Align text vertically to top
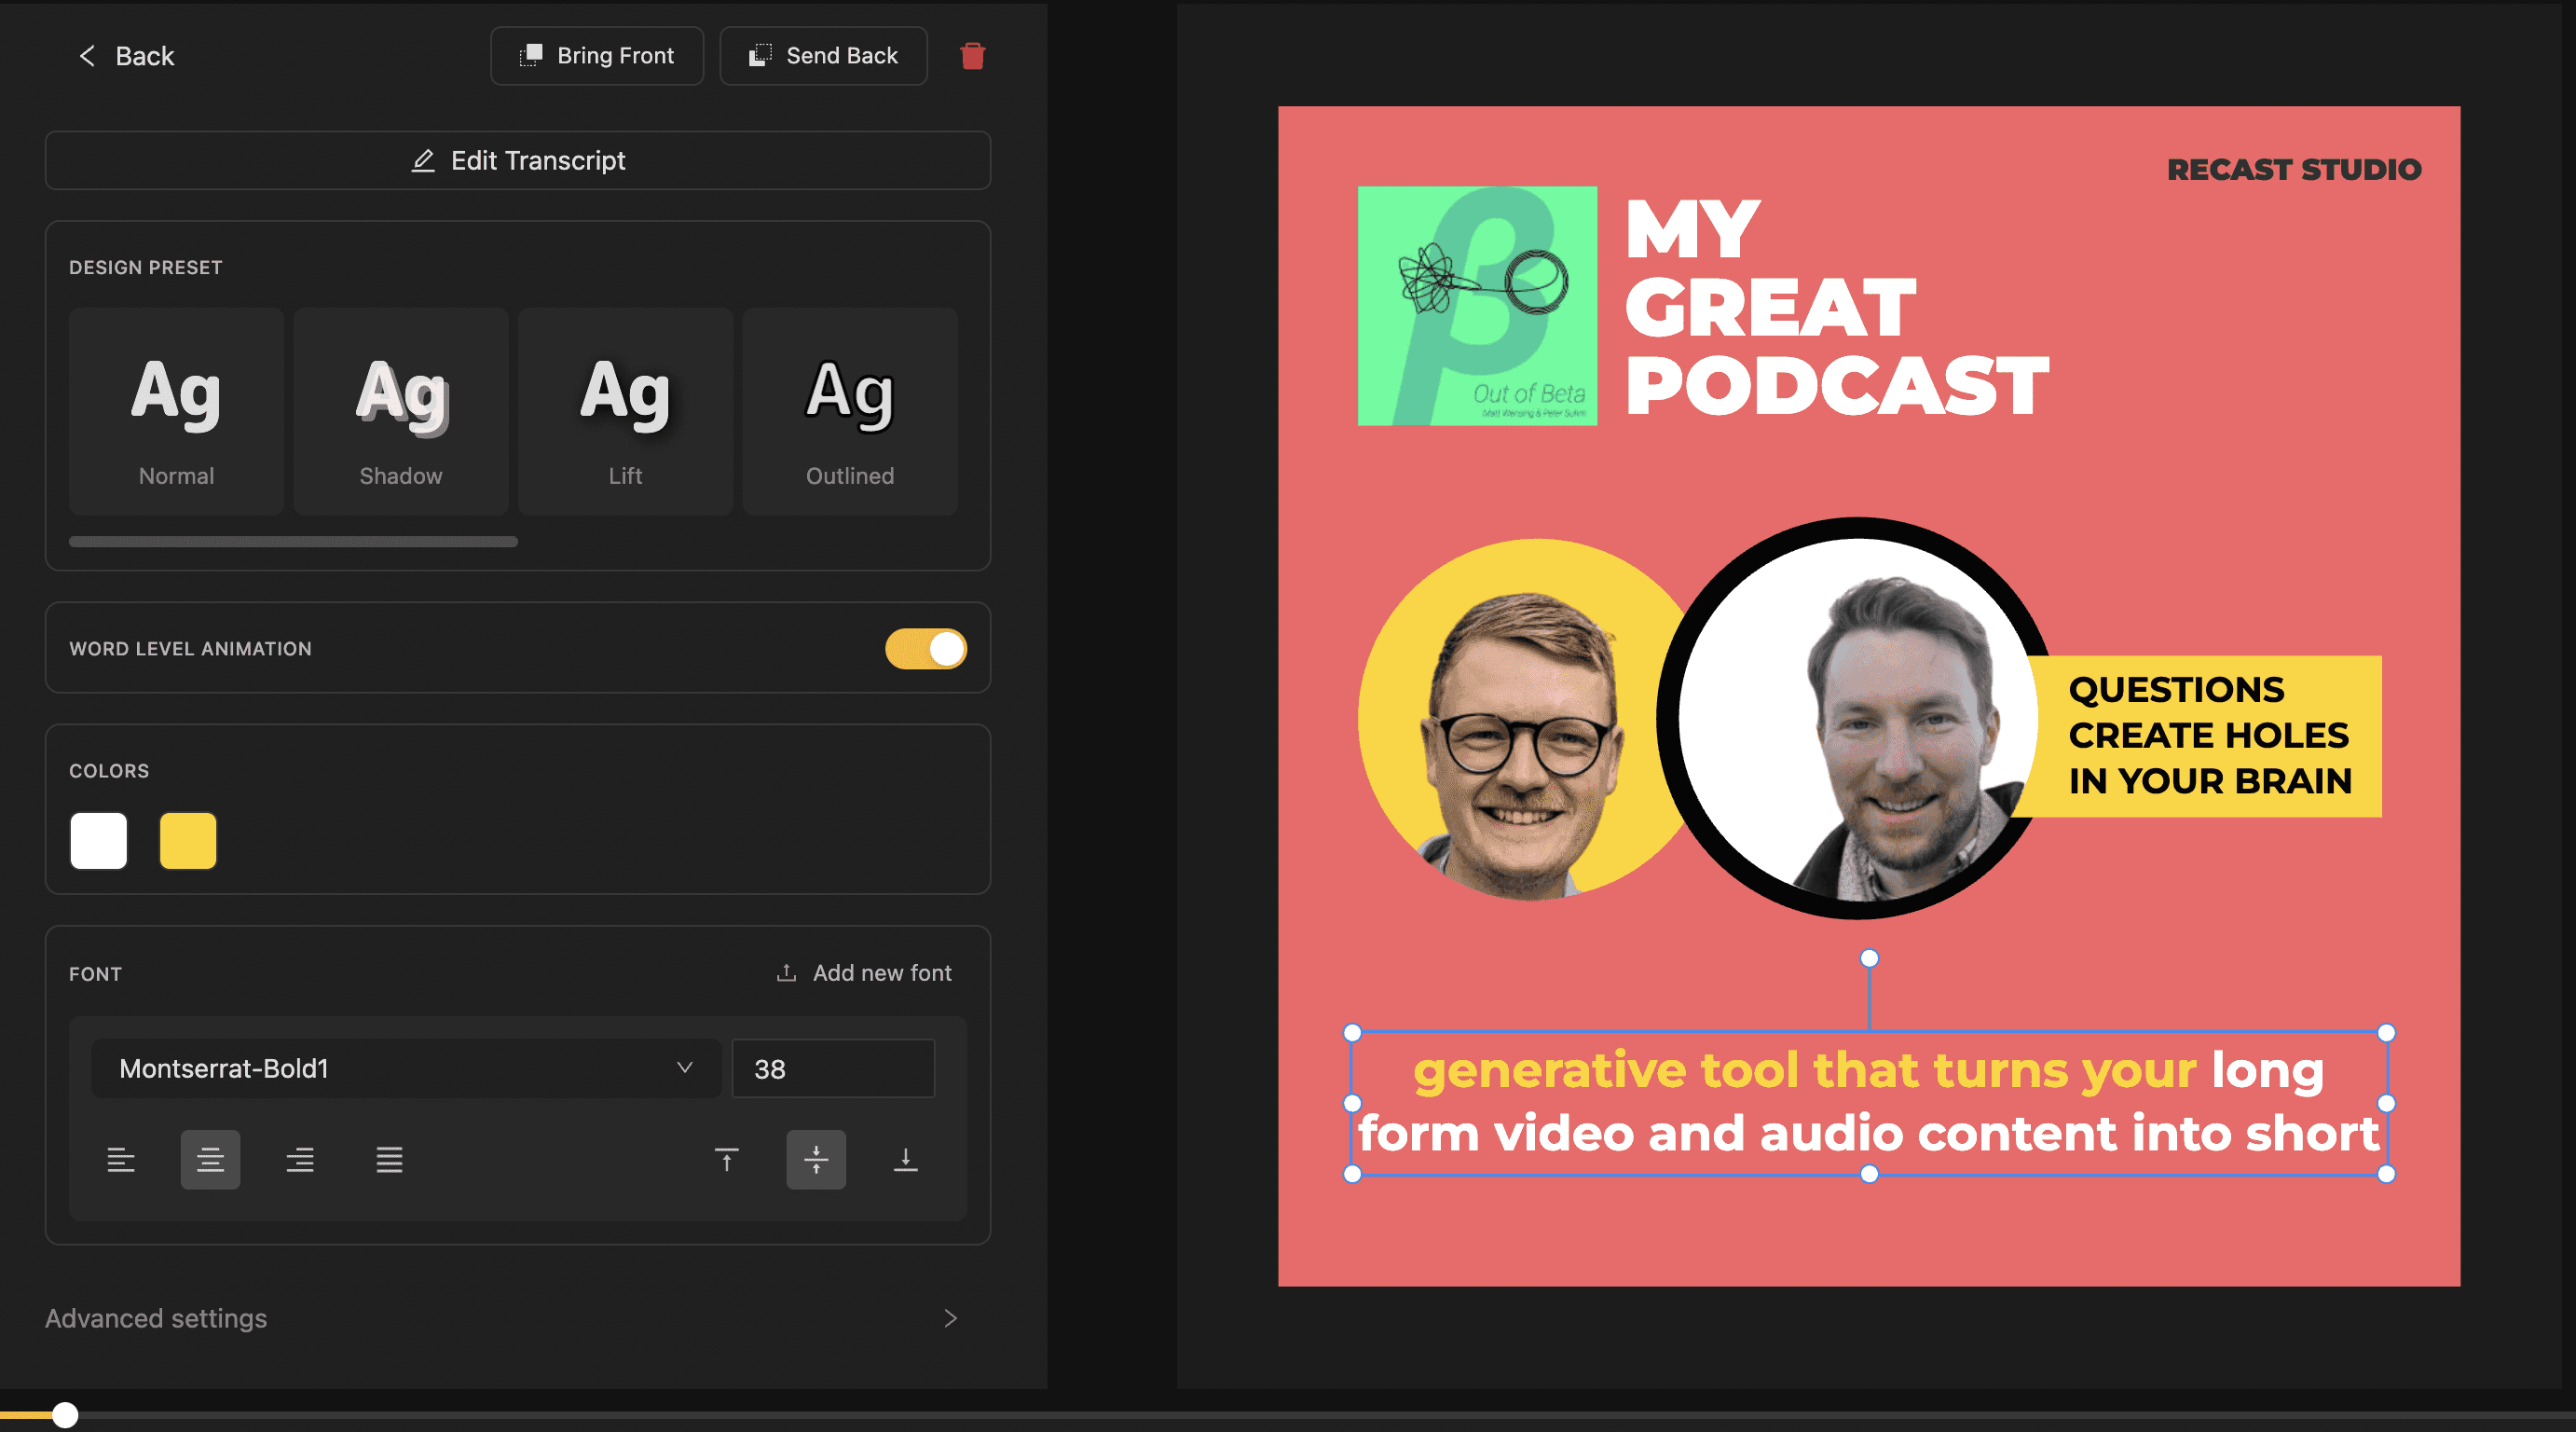The width and height of the screenshot is (2576, 1432). tap(727, 1160)
